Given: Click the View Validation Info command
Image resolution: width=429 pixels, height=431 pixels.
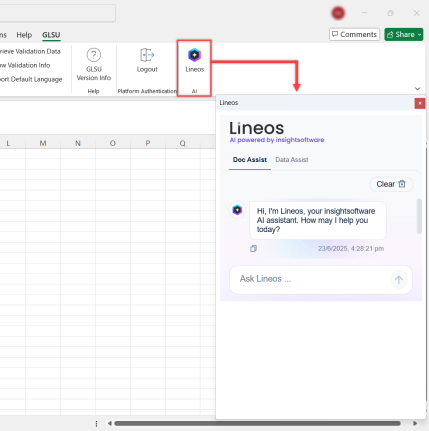Looking at the screenshot, I should tap(25, 65).
